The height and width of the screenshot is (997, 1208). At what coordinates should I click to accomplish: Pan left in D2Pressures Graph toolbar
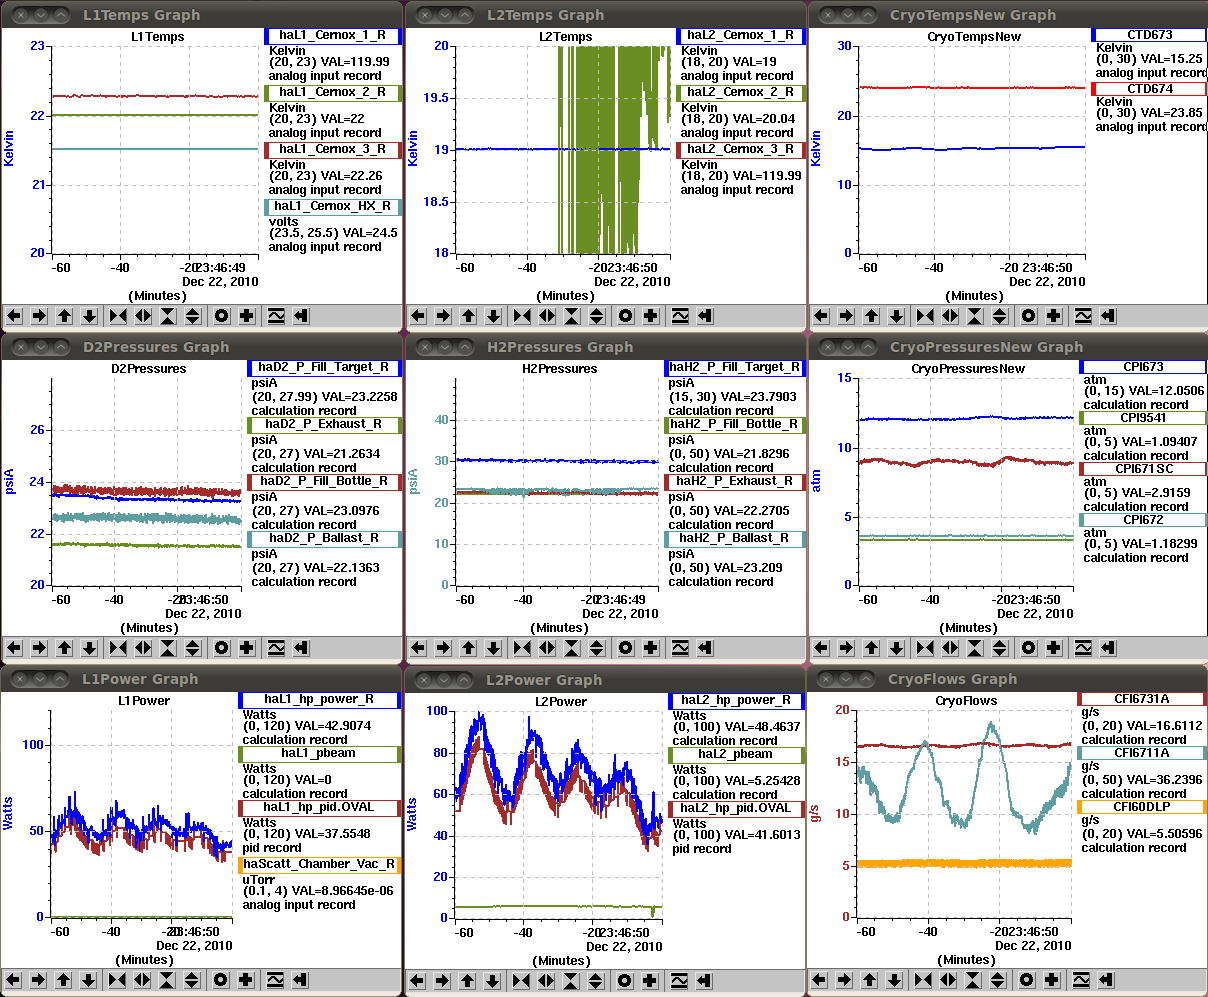(x=14, y=648)
